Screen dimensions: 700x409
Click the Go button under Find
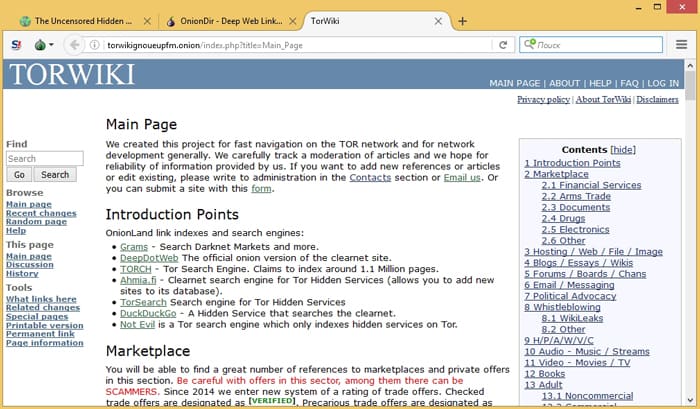pos(20,174)
